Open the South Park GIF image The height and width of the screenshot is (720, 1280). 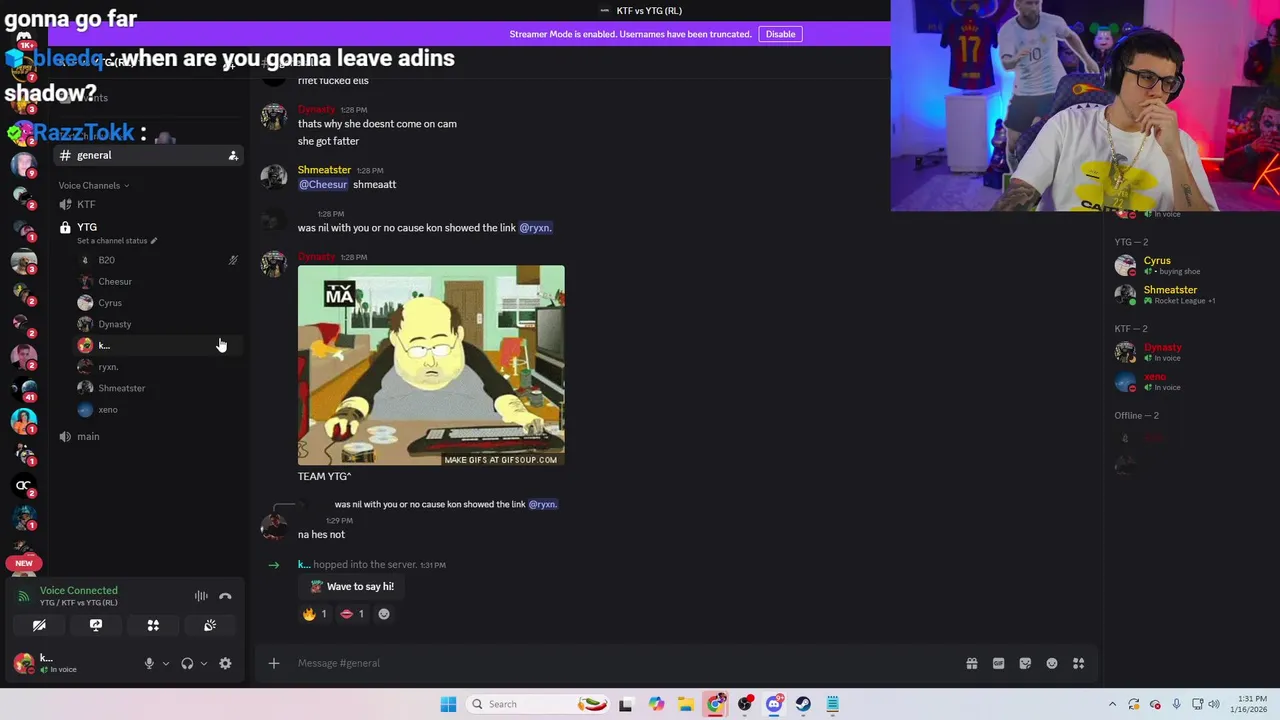(x=431, y=365)
